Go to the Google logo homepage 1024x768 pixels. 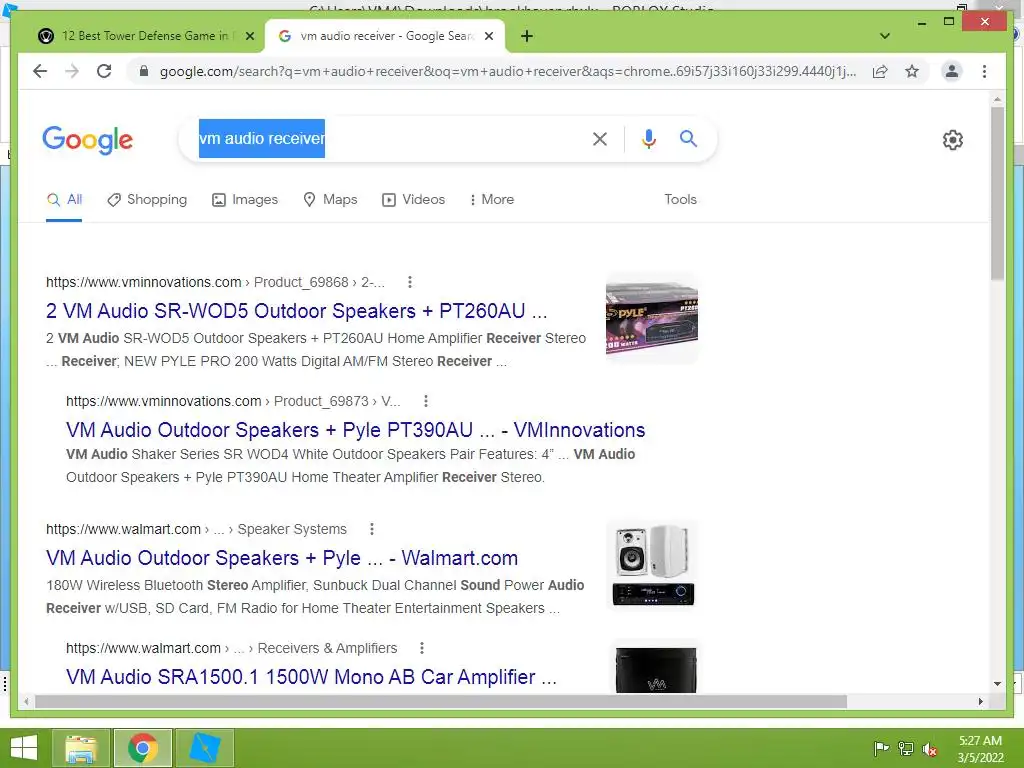point(88,140)
